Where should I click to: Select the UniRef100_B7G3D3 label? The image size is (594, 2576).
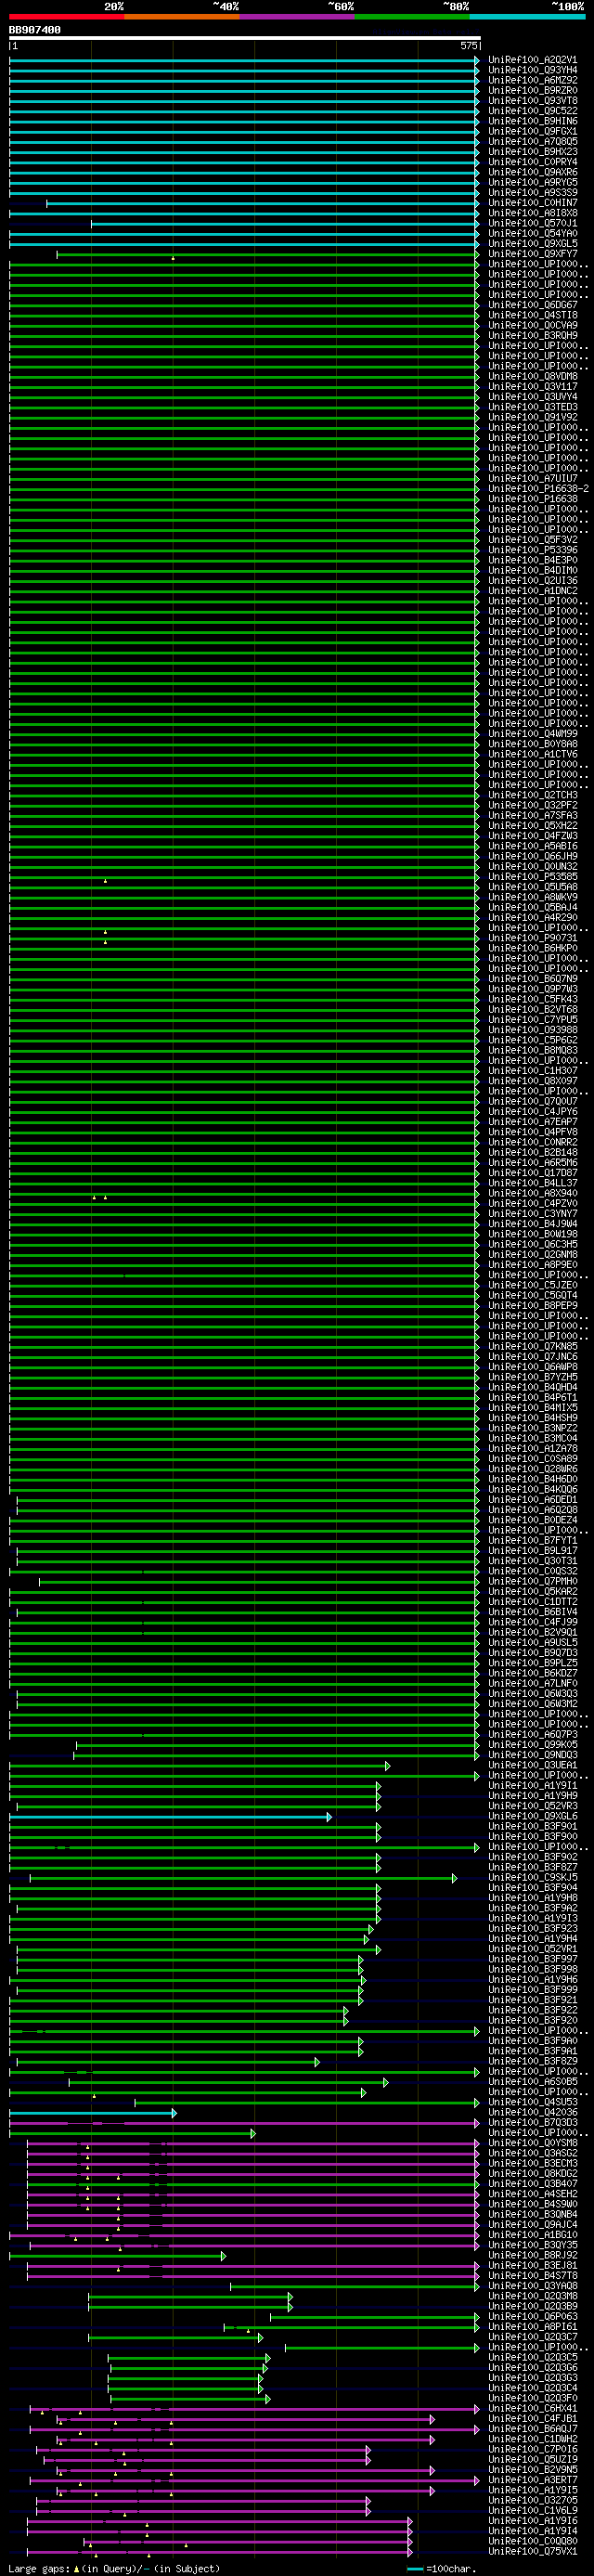click(x=532, y=2122)
